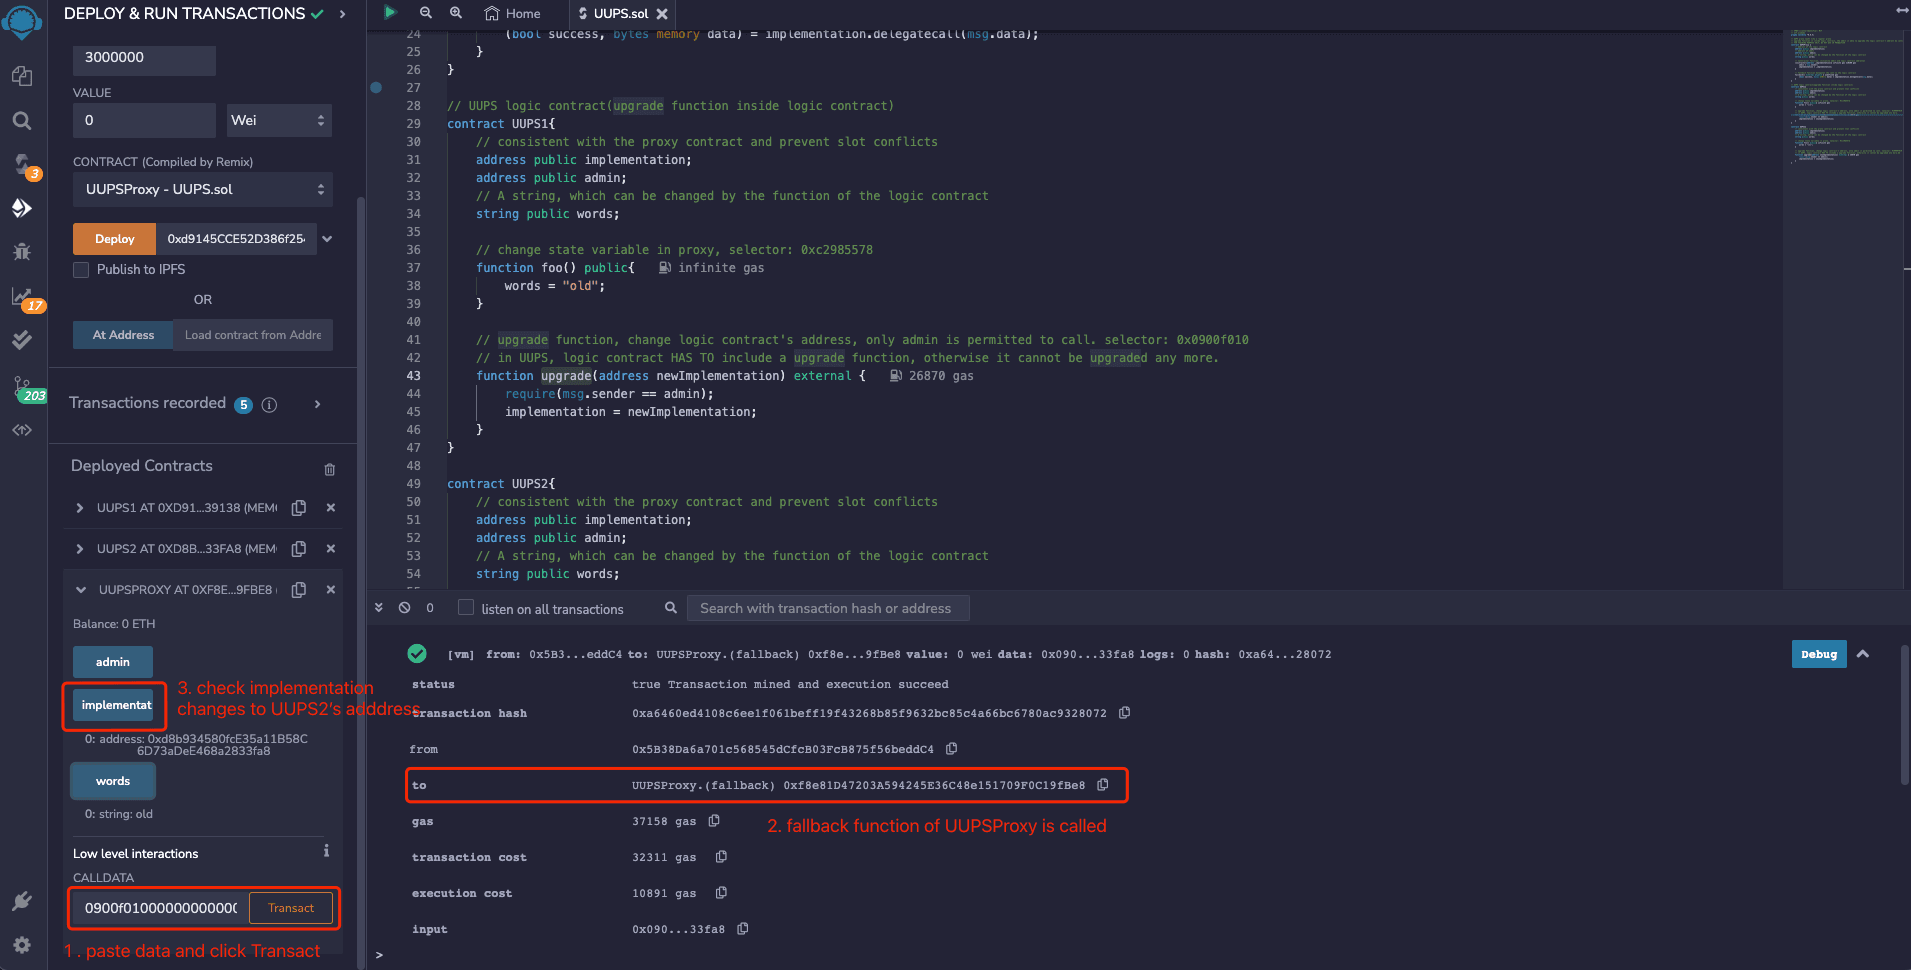Open the Wei unit dropdown
Image resolution: width=1911 pixels, height=970 pixels.
(279, 120)
